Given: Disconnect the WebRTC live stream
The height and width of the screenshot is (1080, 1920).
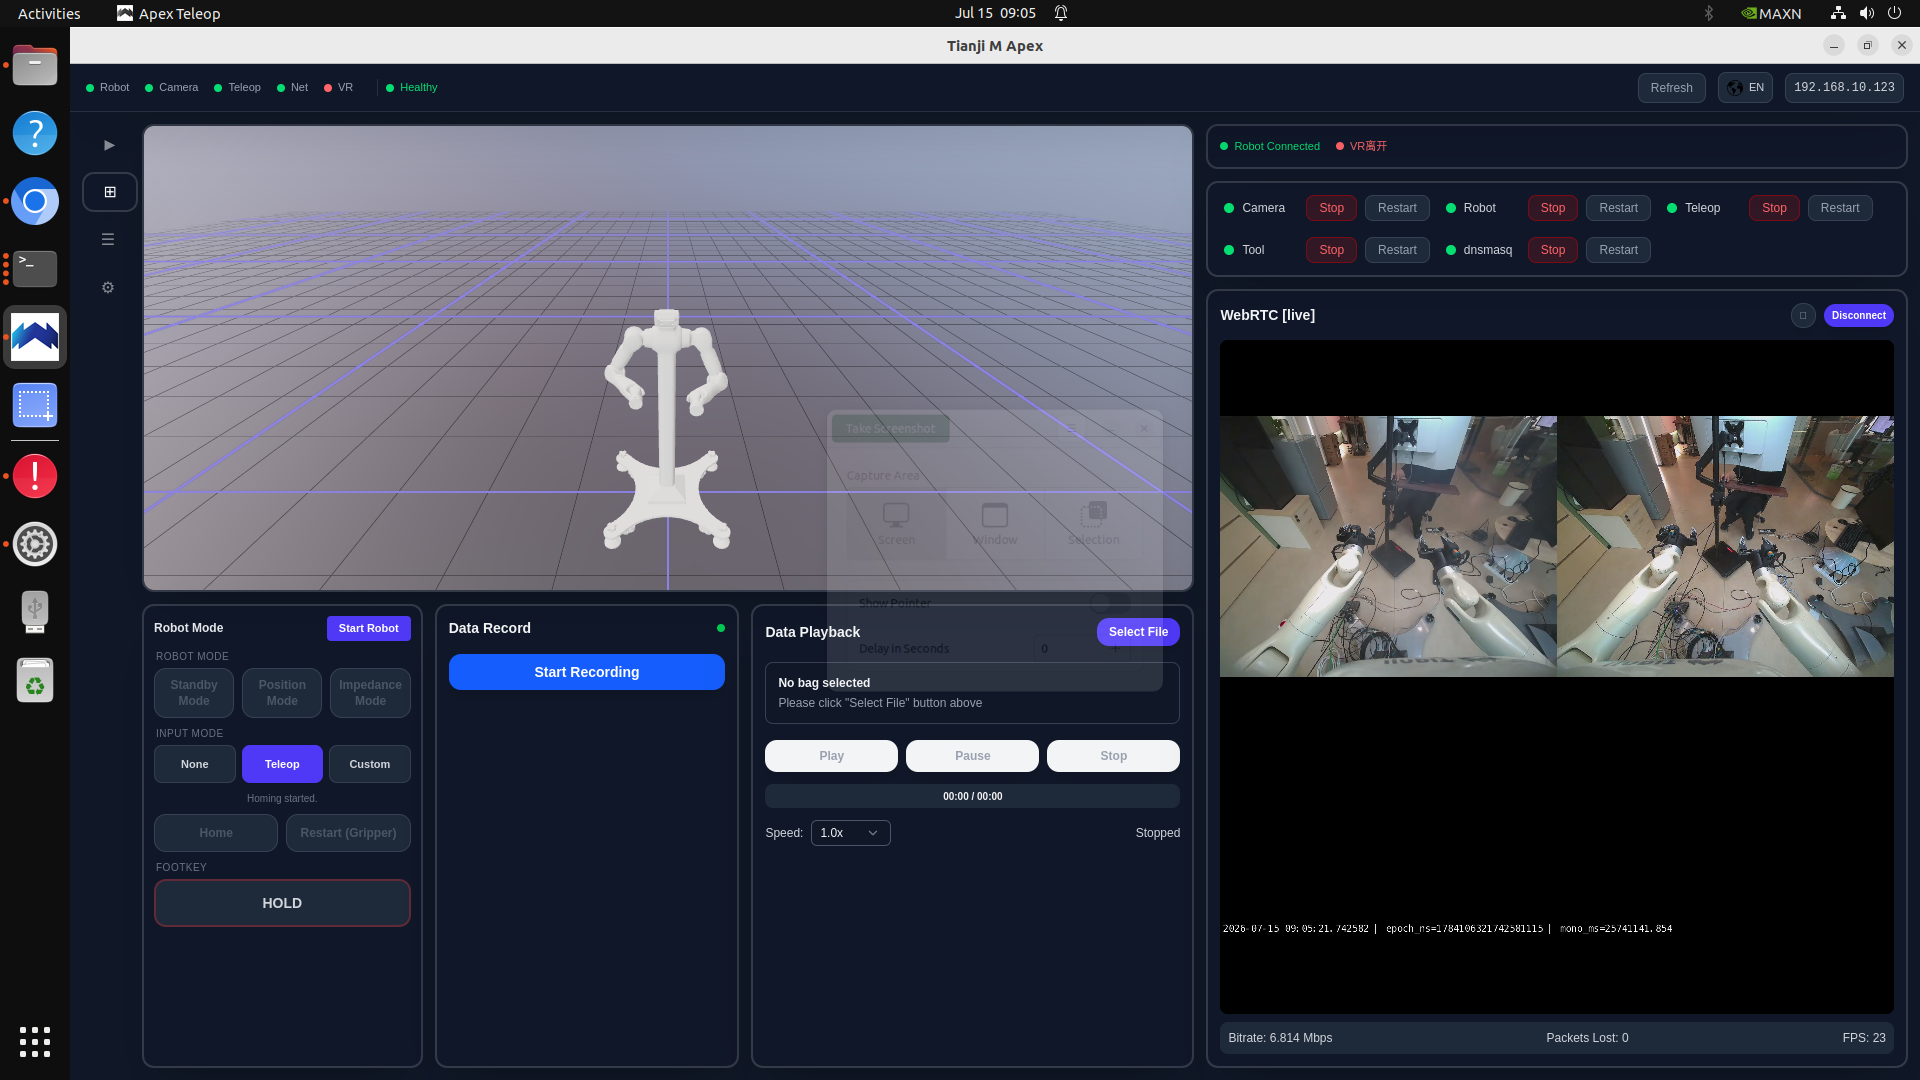Looking at the screenshot, I should [1858, 316].
